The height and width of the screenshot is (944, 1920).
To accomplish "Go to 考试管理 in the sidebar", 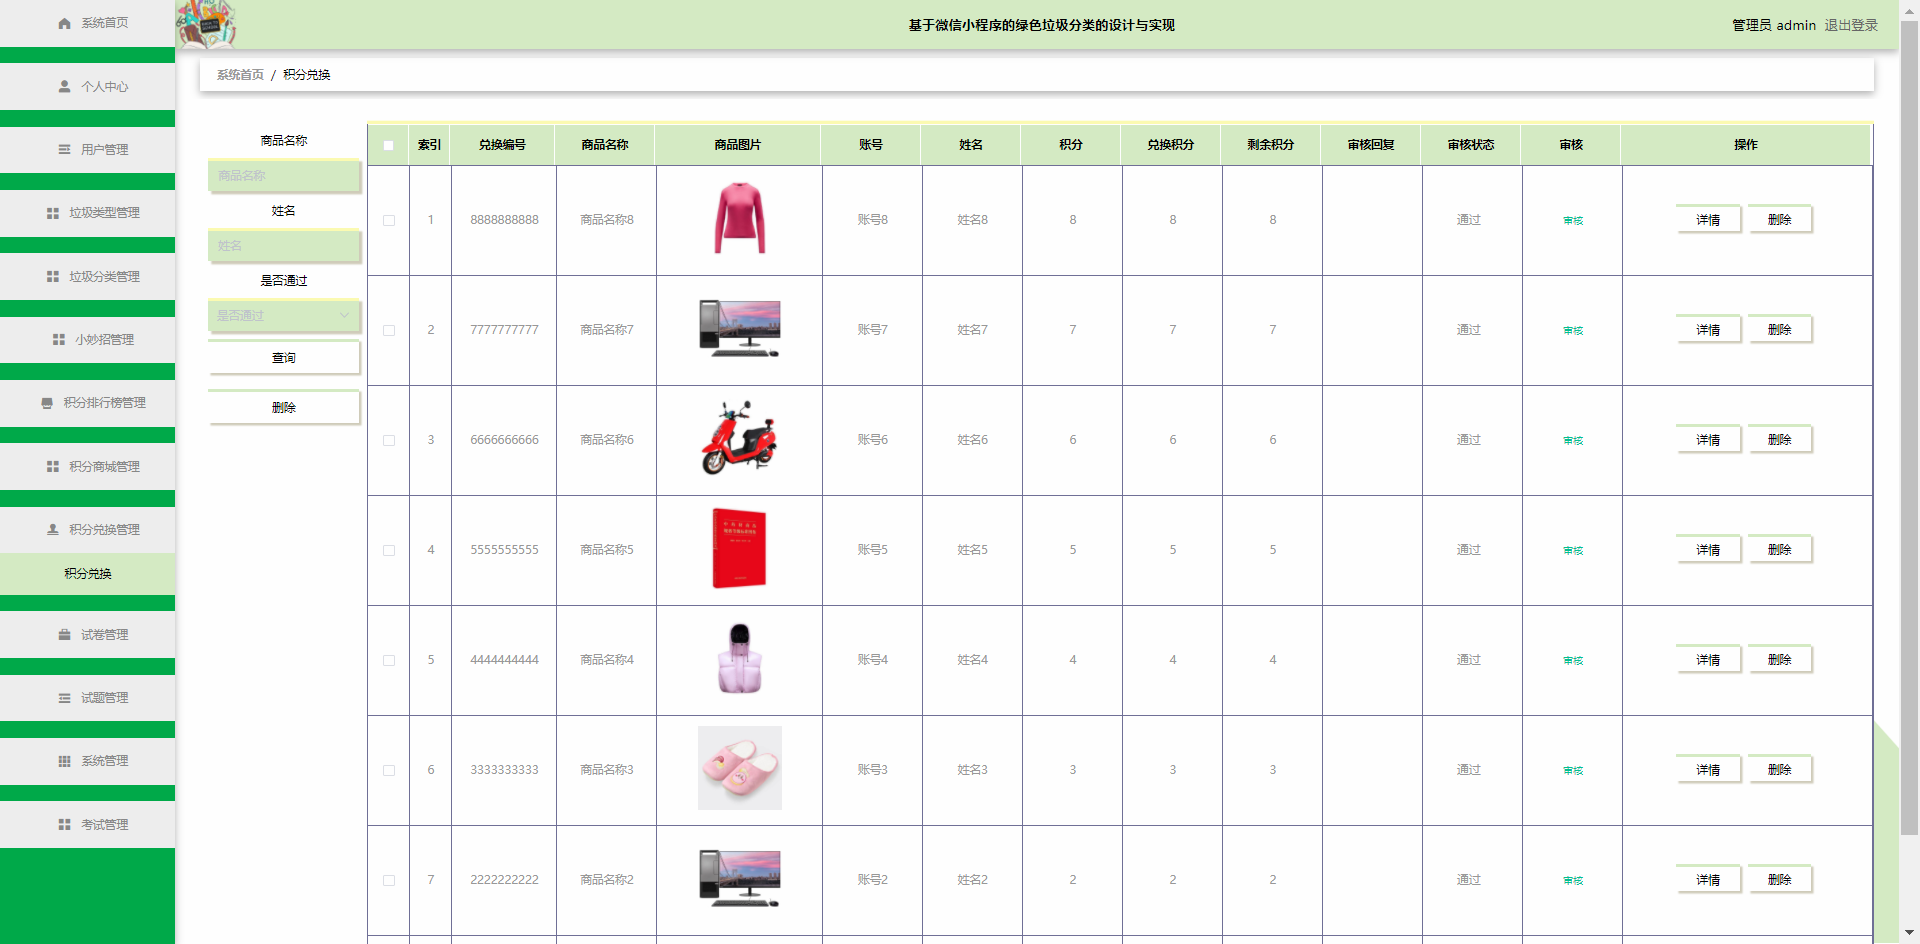I will pyautogui.click(x=88, y=825).
